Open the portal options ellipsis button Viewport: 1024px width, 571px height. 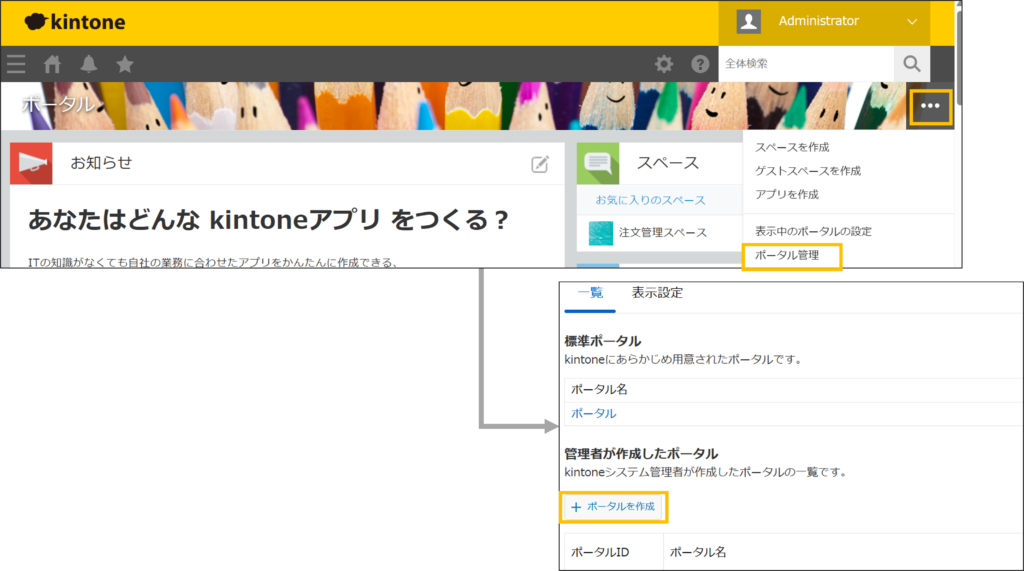(x=930, y=106)
